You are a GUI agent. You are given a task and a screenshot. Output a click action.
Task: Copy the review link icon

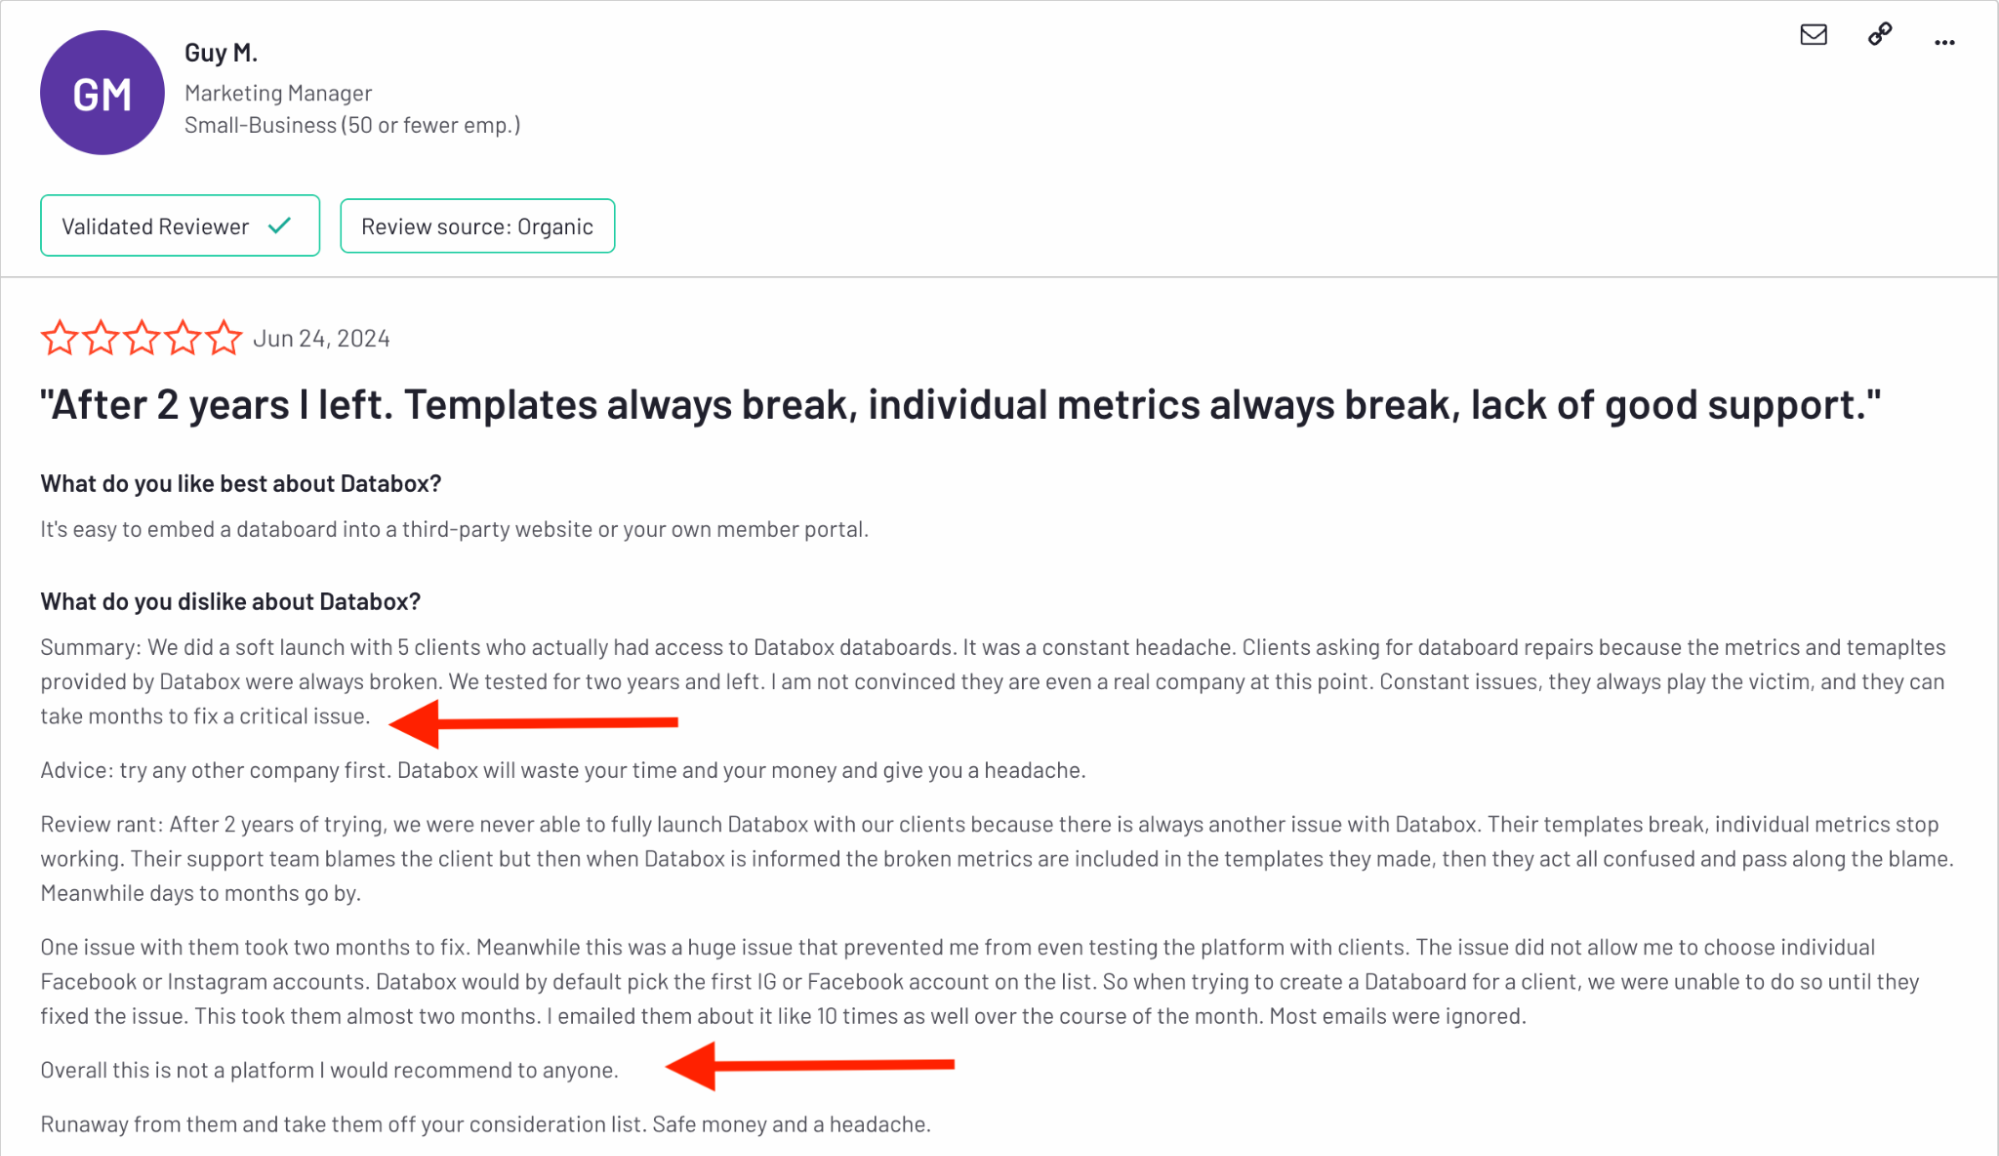[1878, 35]
